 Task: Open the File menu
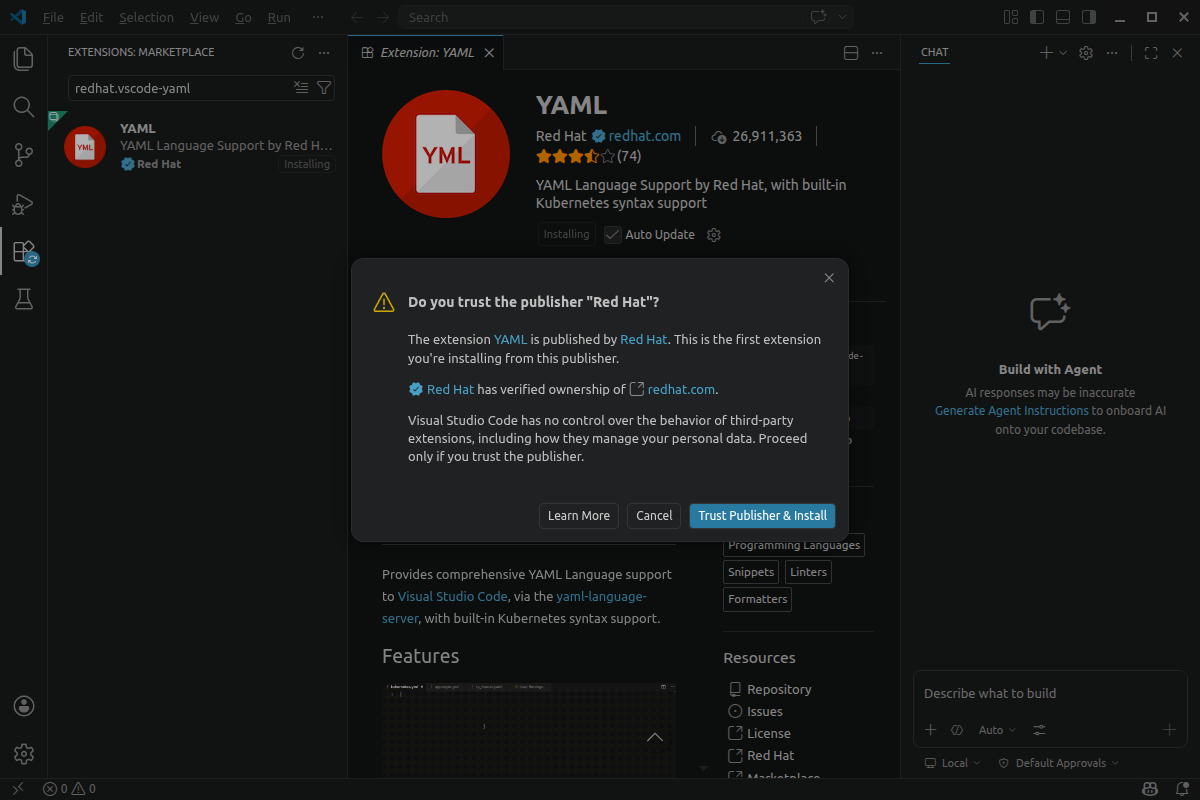click(x=53, y=17)
